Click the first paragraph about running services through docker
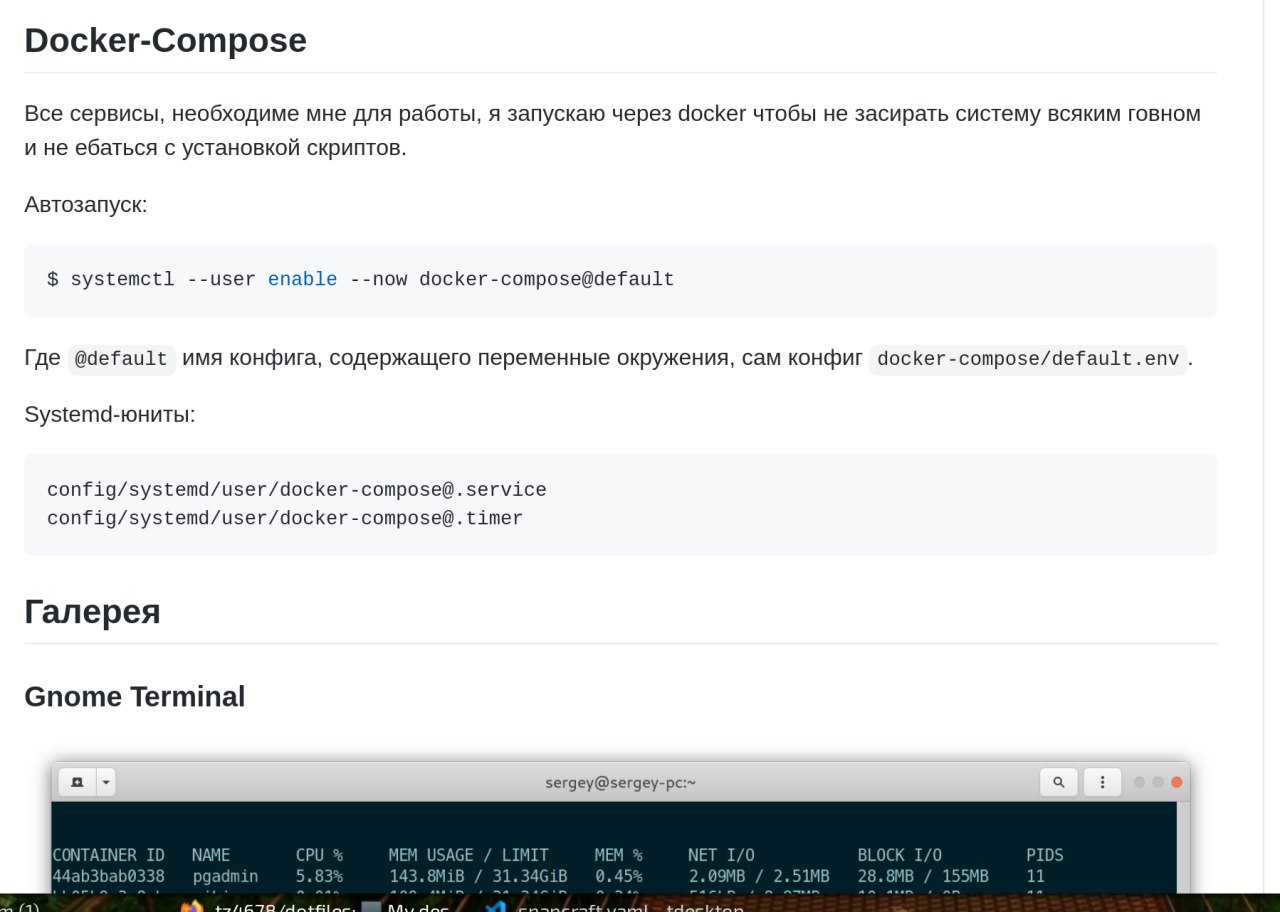 point(612,131)
